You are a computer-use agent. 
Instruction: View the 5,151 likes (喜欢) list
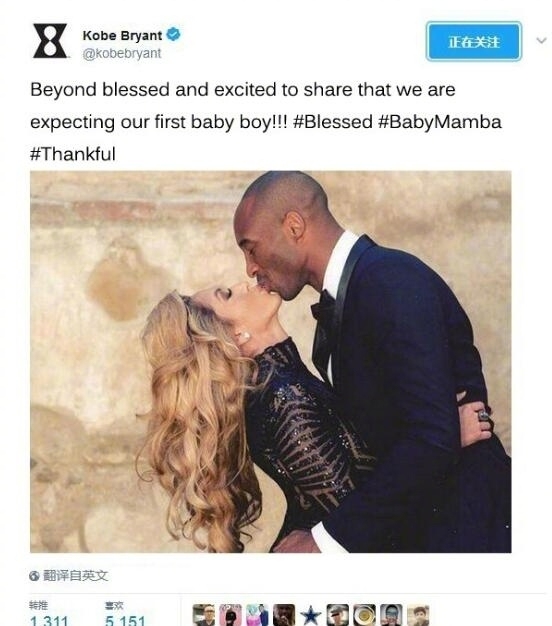click(125, 614)
